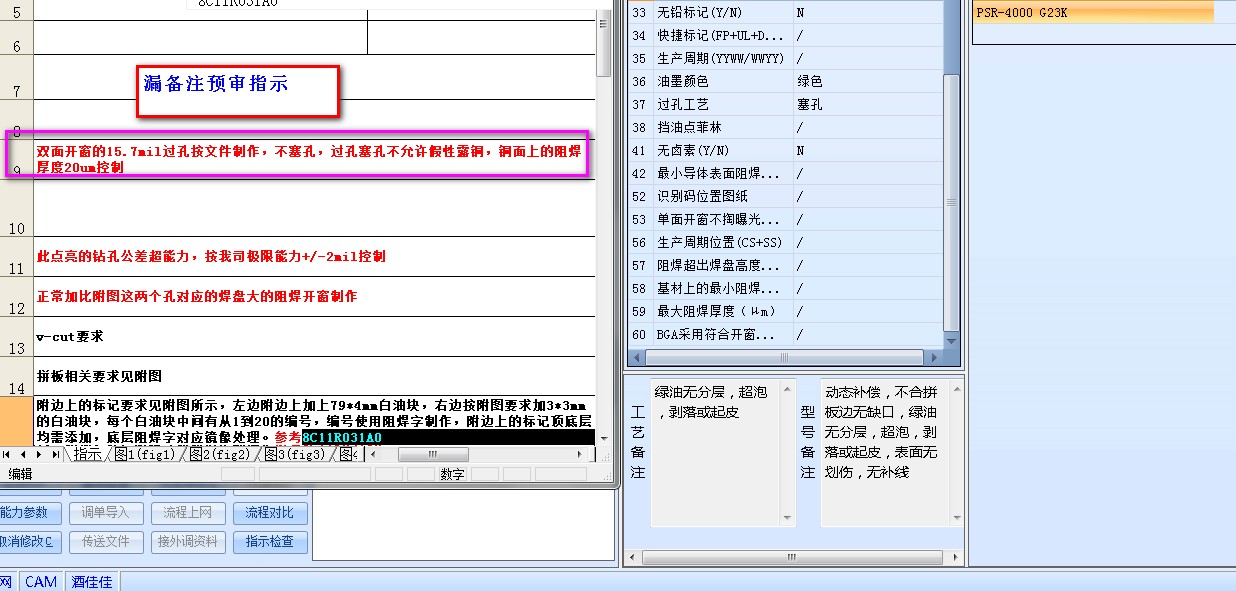Click value 绿色 for 油墨颜色
The image size is (1236, 591).
tap(810, 81)
